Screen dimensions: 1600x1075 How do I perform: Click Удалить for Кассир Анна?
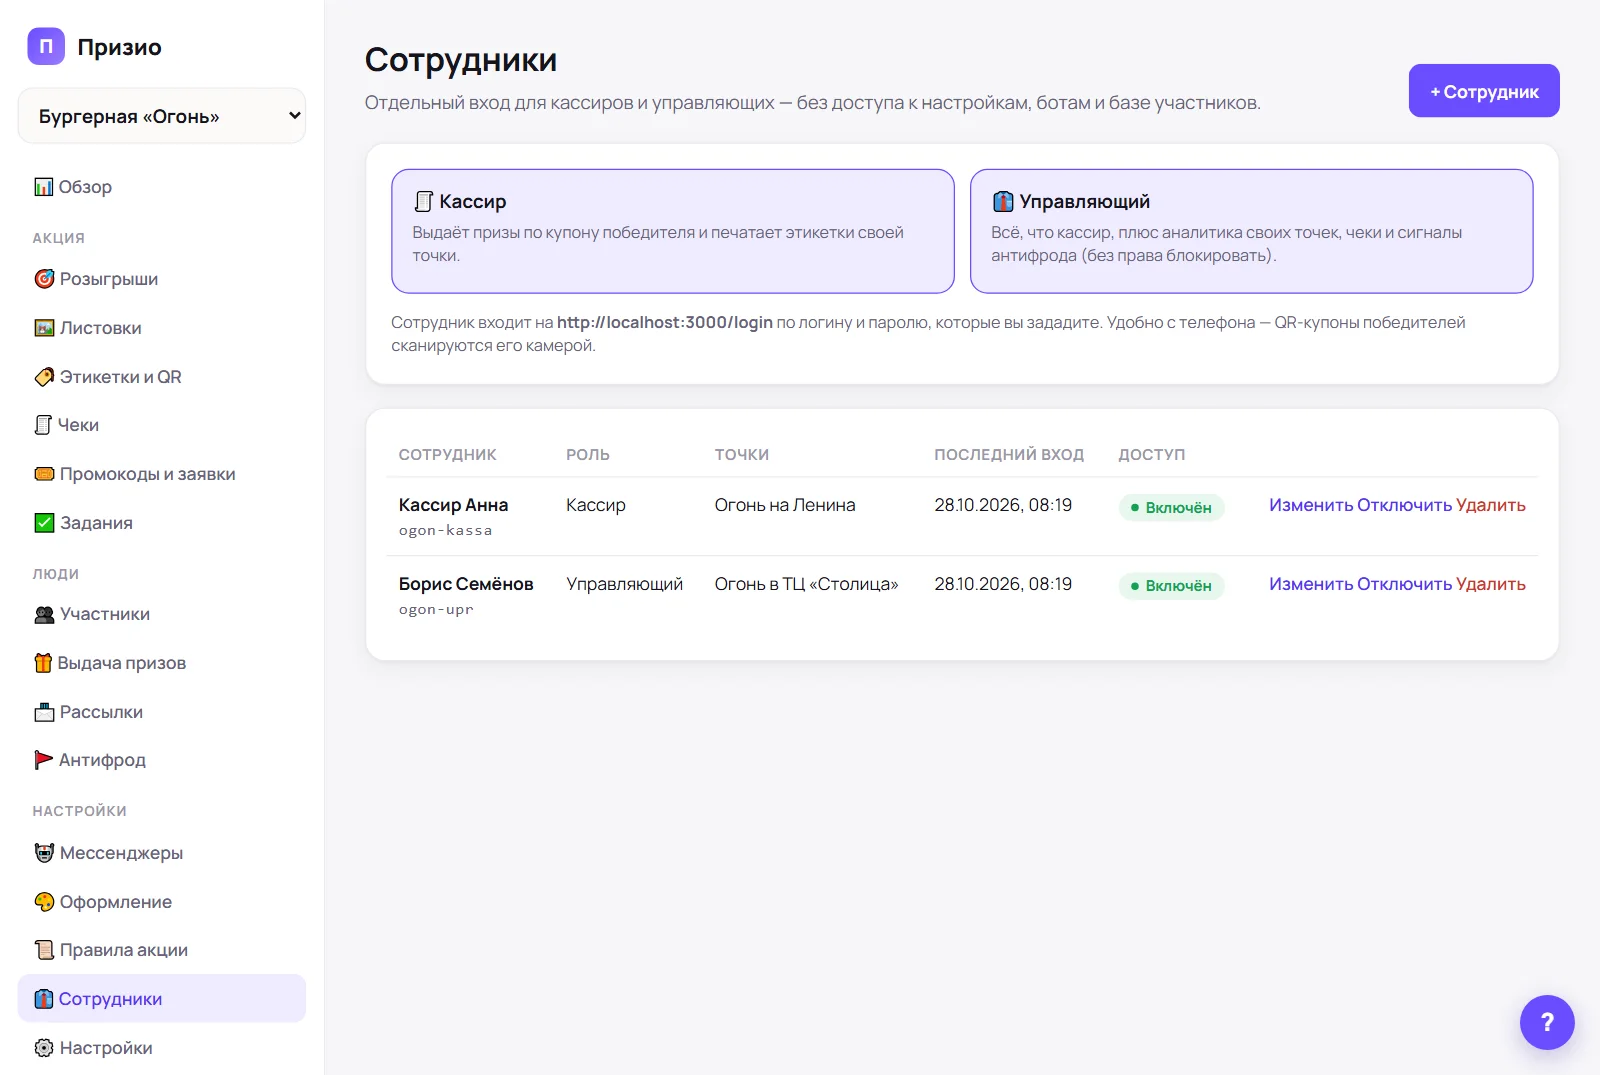(1491, 505)
